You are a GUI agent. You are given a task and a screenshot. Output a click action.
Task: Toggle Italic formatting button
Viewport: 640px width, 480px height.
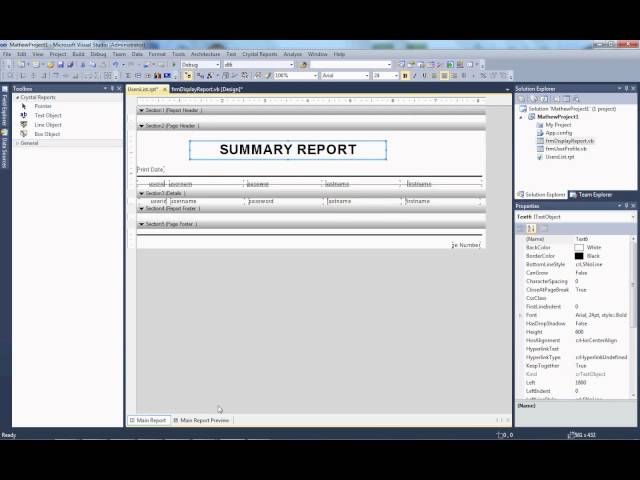tap(415, 76)
